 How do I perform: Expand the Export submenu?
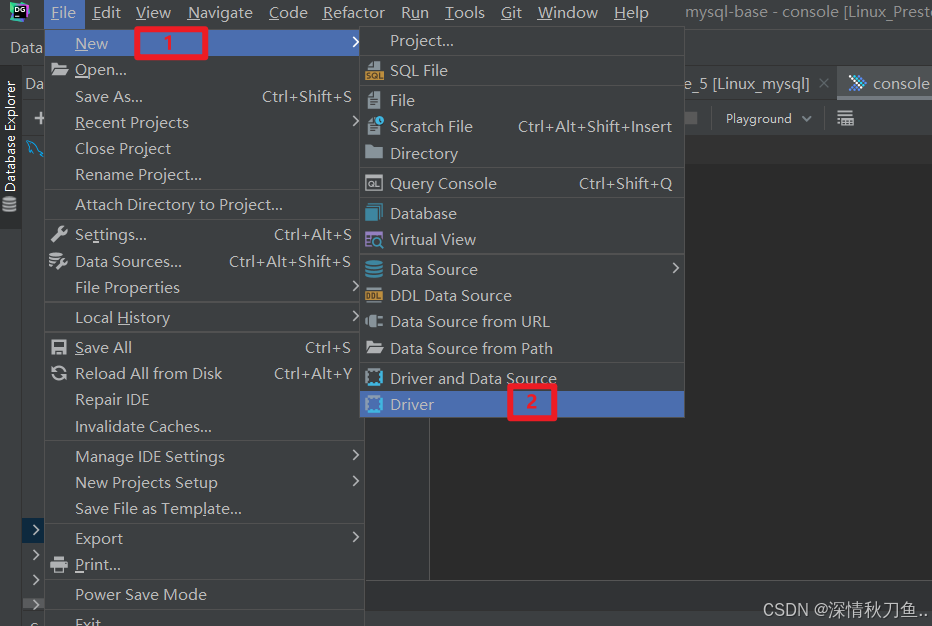click(x=203, y=539)
